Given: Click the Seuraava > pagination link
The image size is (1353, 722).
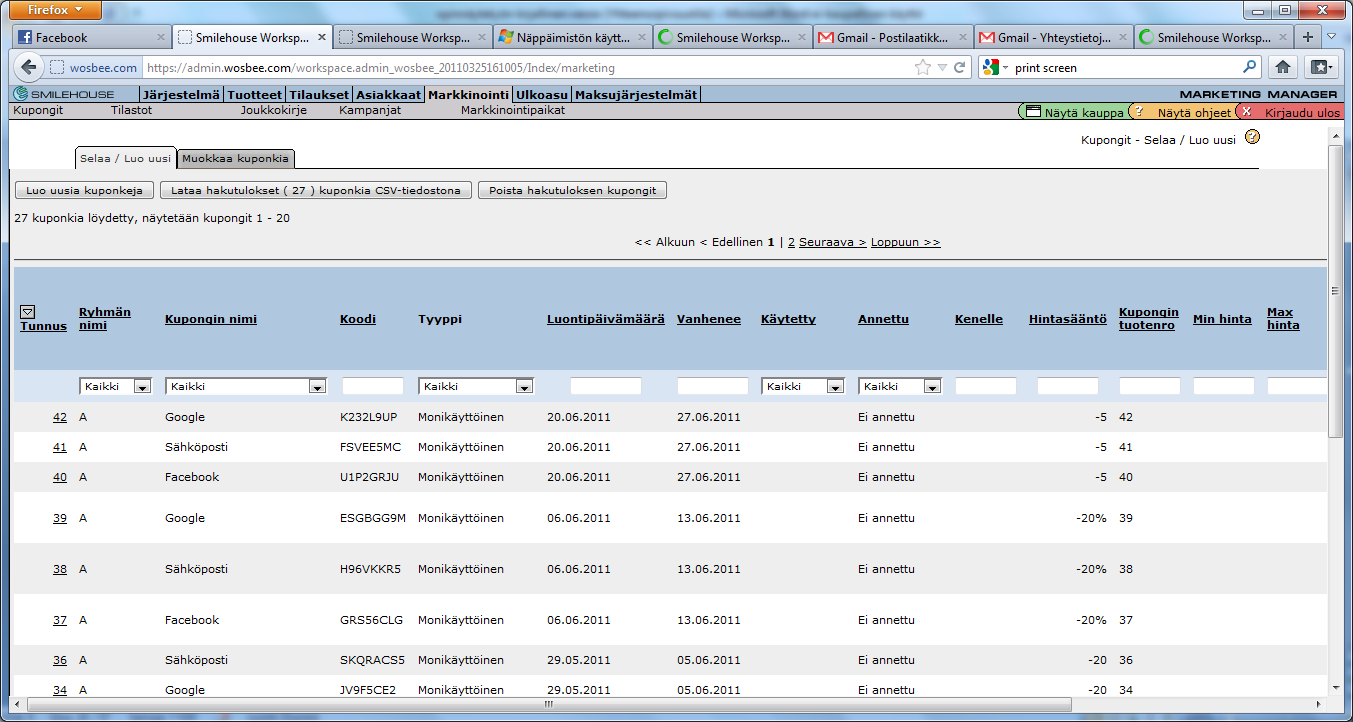Looking at the screenshot, I should point(832,242).
